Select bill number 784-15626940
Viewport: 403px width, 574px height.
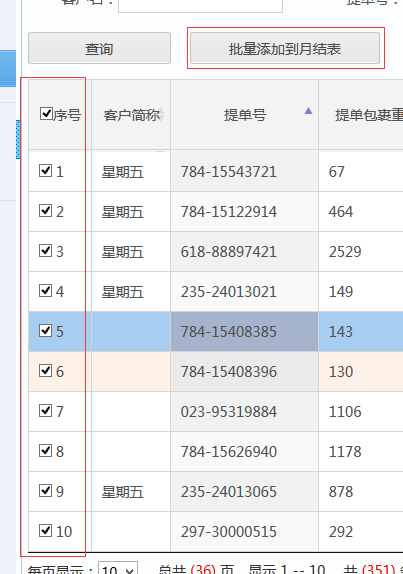228,451
